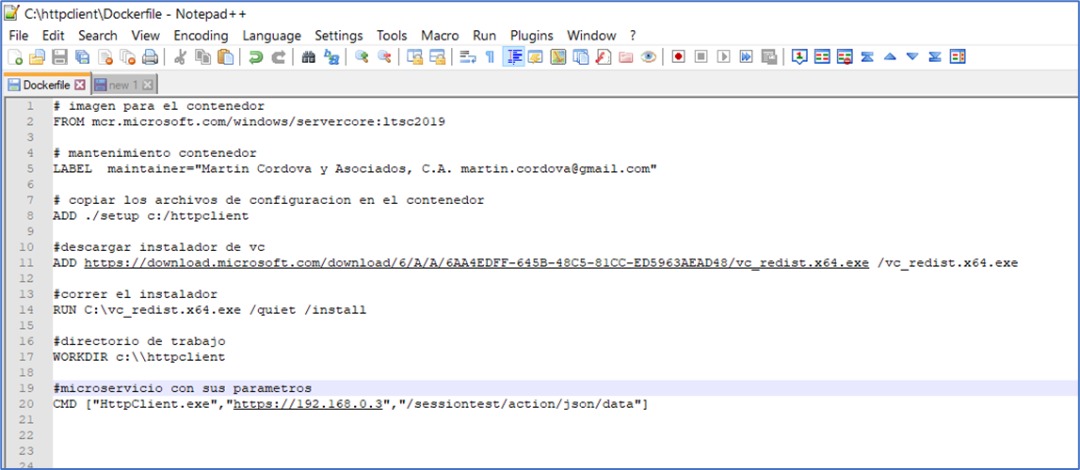Jump to first difference icon

pyautogui.click(x=867, y=58)
